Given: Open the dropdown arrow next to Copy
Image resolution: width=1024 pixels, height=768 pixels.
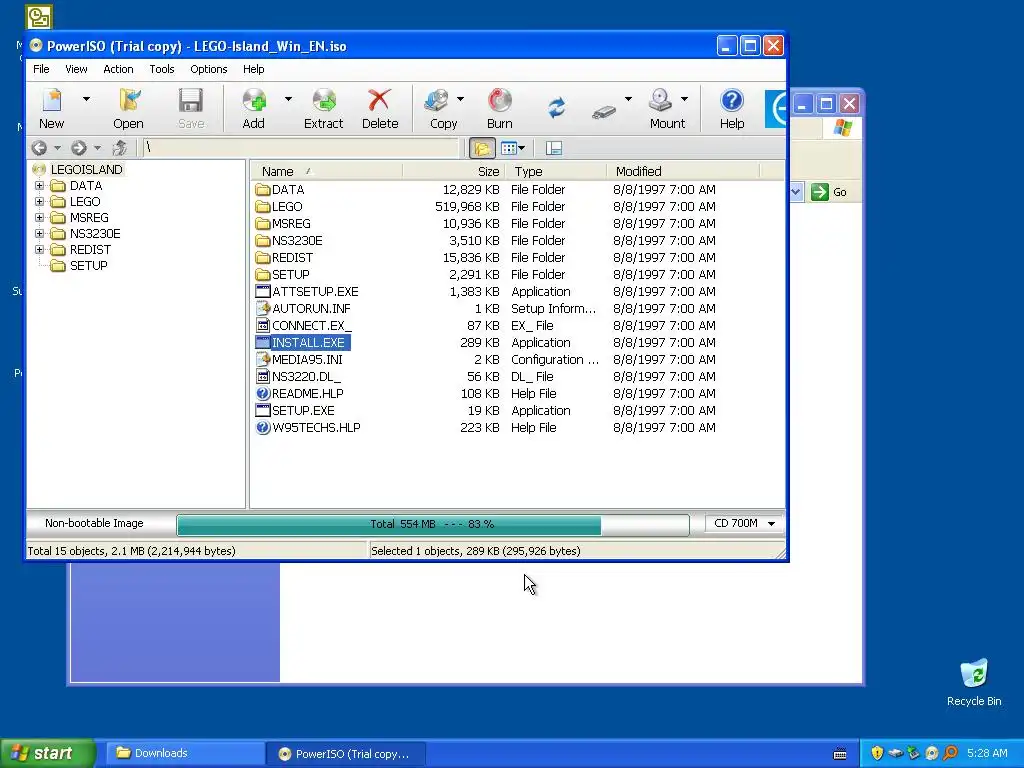Looking at the screenshot, I should (460, 99).
